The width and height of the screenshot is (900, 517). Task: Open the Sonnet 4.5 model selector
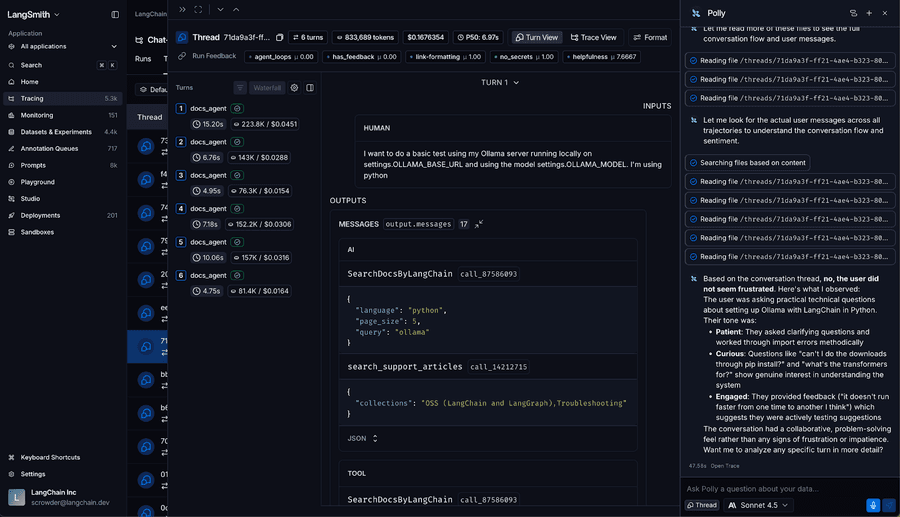click(758, 505)
